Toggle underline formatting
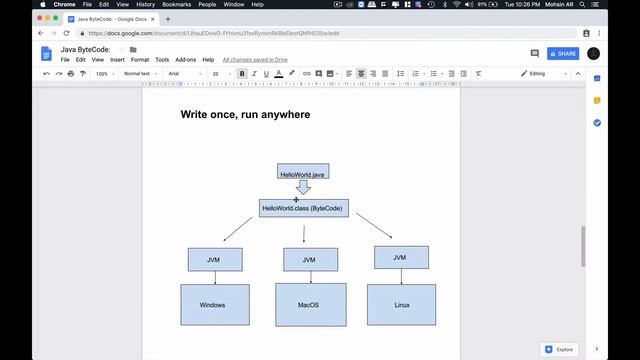This screenshot has height=360, width=640. point(266,74)
